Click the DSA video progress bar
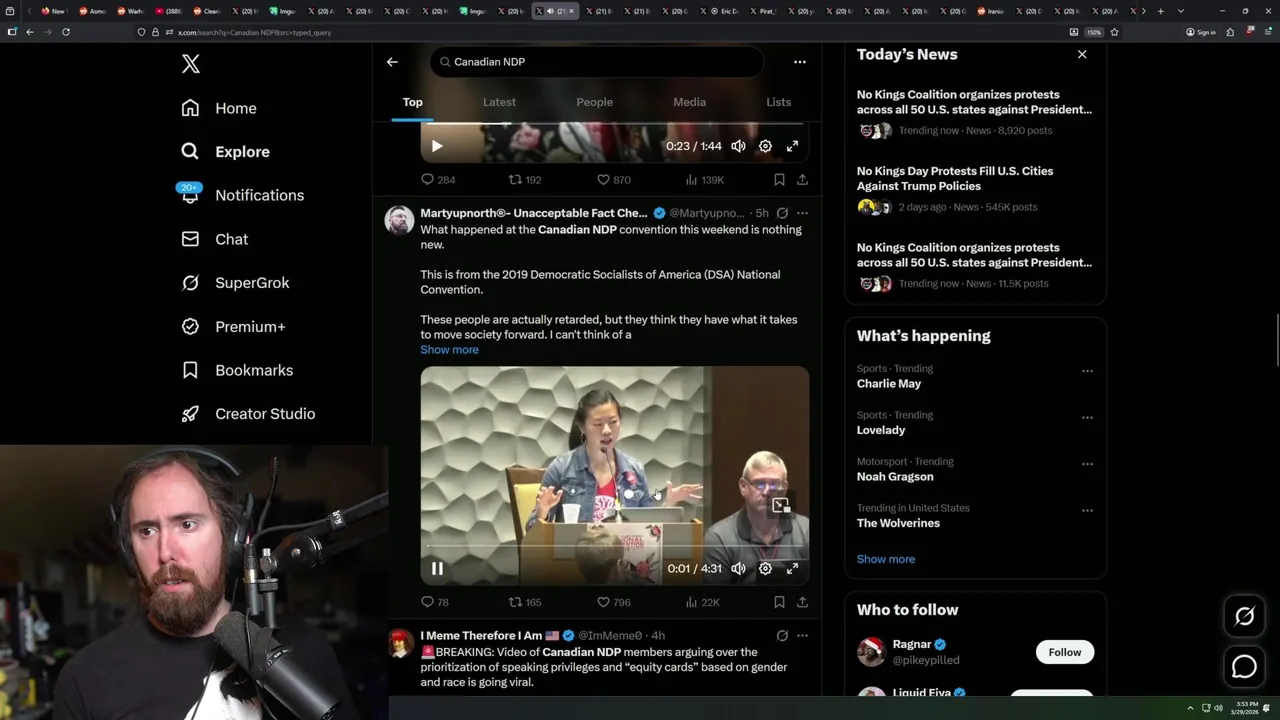Image resolution: width=1280 pixels, height=720 pixels. point(614,547)
